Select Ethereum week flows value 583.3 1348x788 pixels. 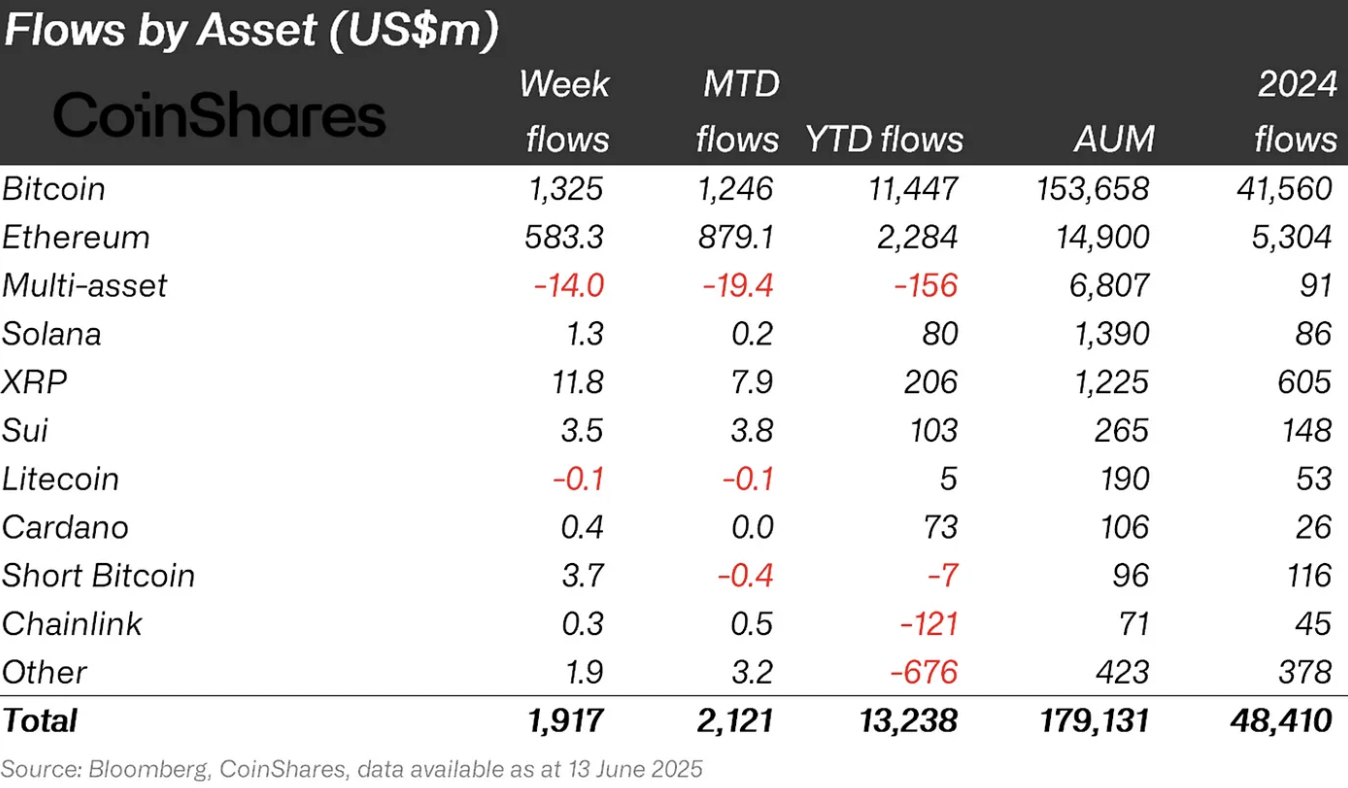(x=565, y=237)
